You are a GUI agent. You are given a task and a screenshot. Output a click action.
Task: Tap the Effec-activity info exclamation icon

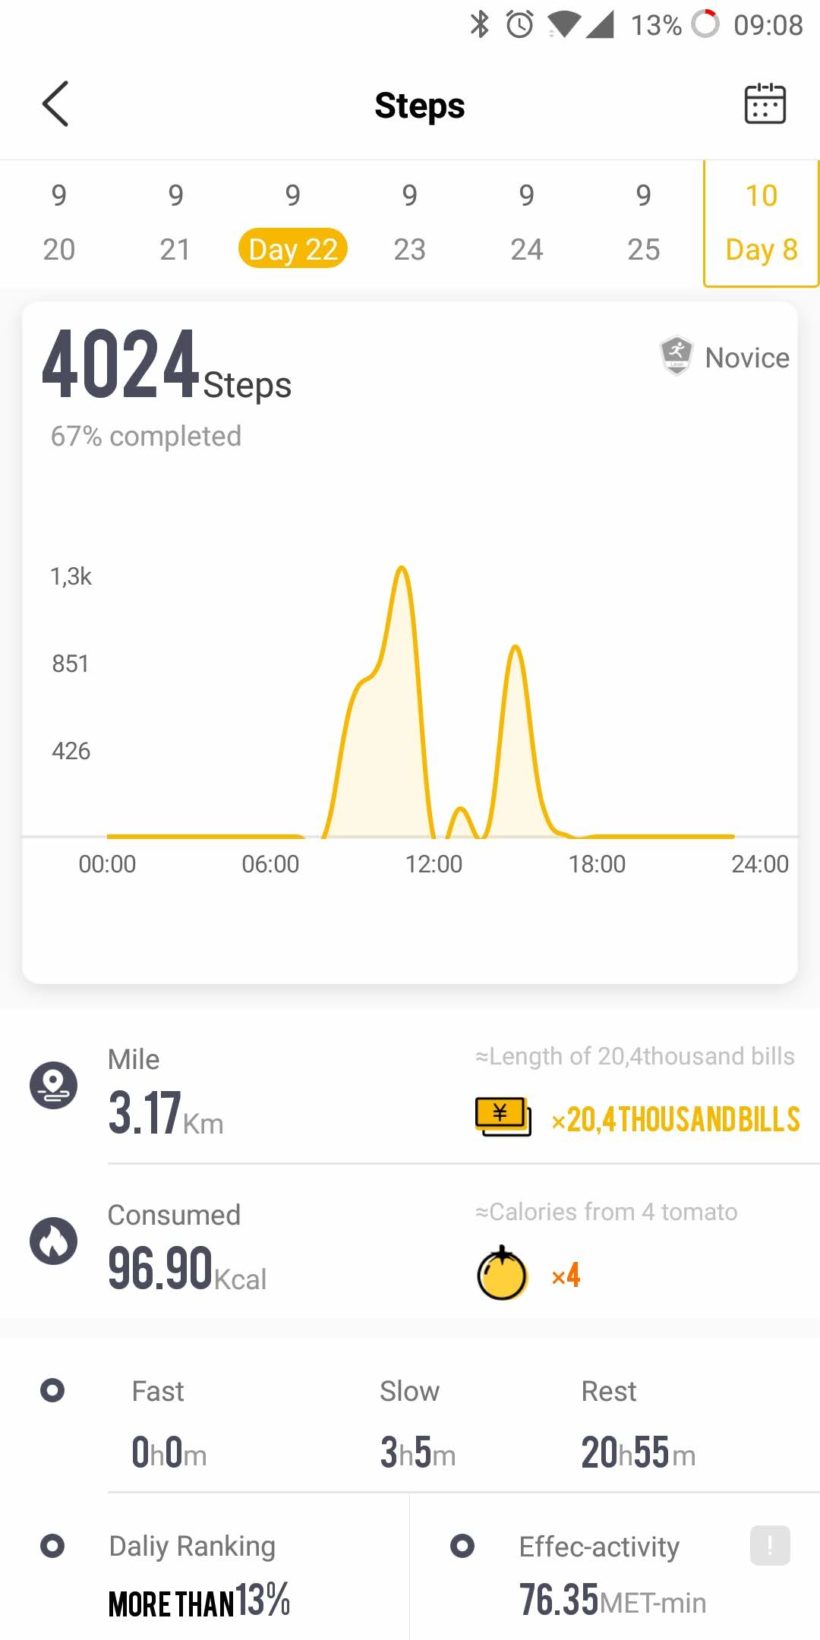(x=769, y=1545)
